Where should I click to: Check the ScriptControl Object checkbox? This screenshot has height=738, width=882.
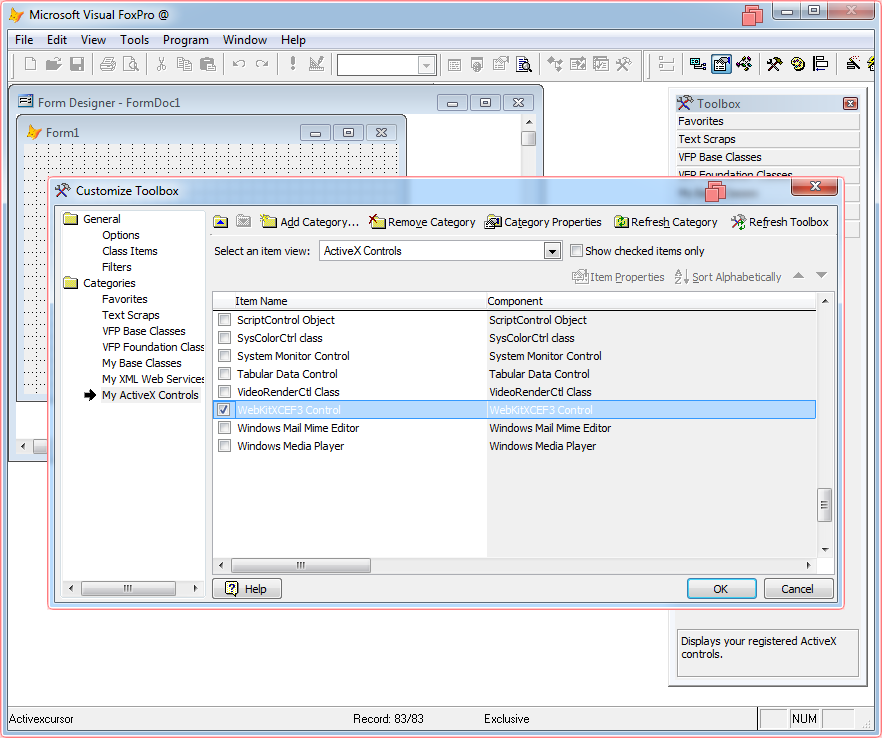tap(224, 320)
